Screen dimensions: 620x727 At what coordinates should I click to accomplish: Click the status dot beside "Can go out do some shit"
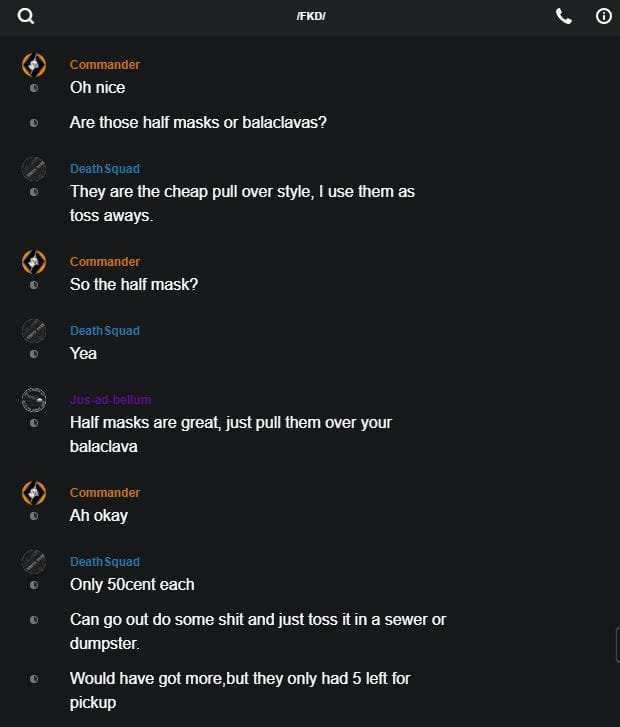pos(34,620)
